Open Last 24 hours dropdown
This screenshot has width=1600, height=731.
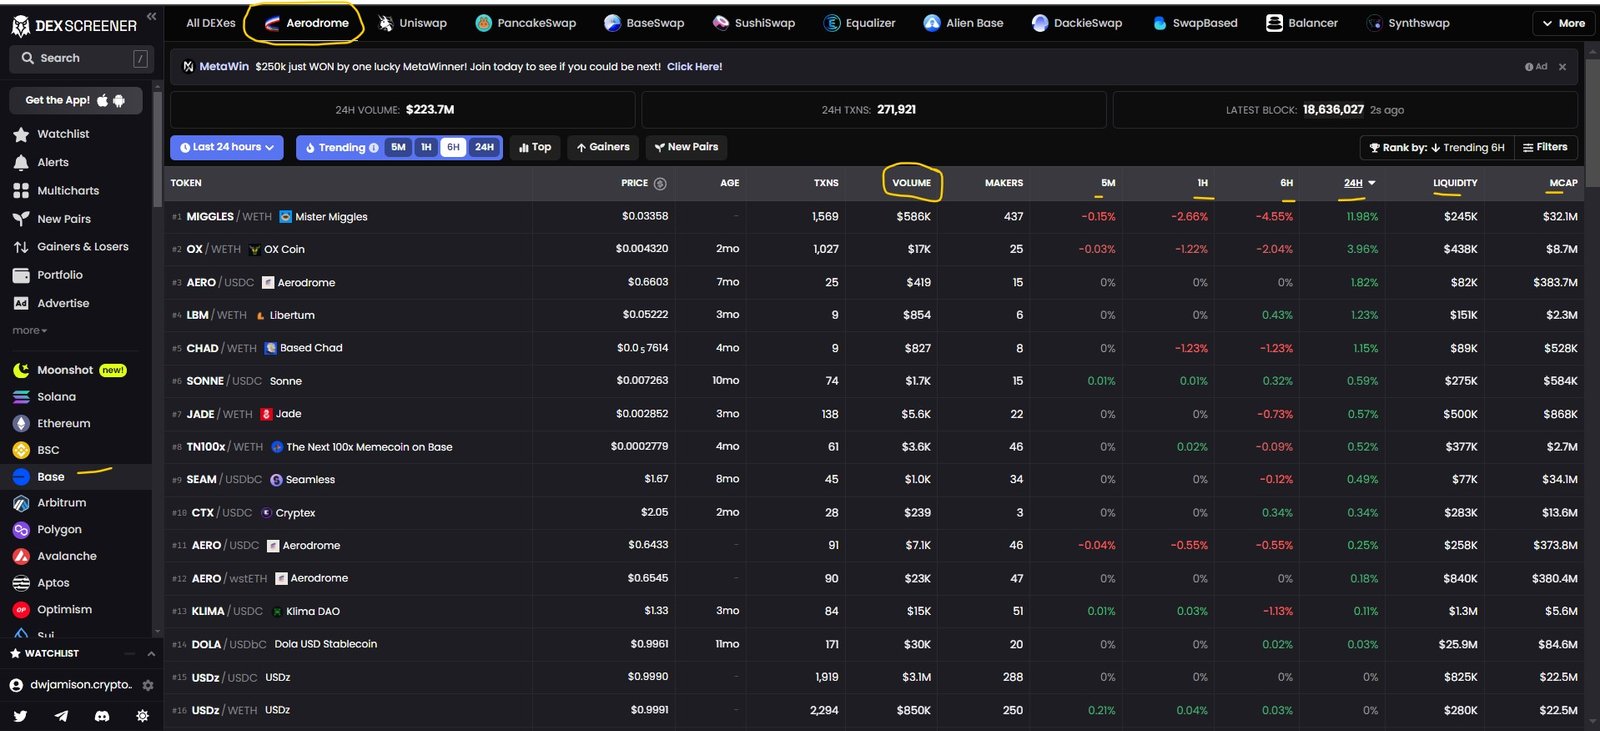pyautogui.click(x=227, y=147)
